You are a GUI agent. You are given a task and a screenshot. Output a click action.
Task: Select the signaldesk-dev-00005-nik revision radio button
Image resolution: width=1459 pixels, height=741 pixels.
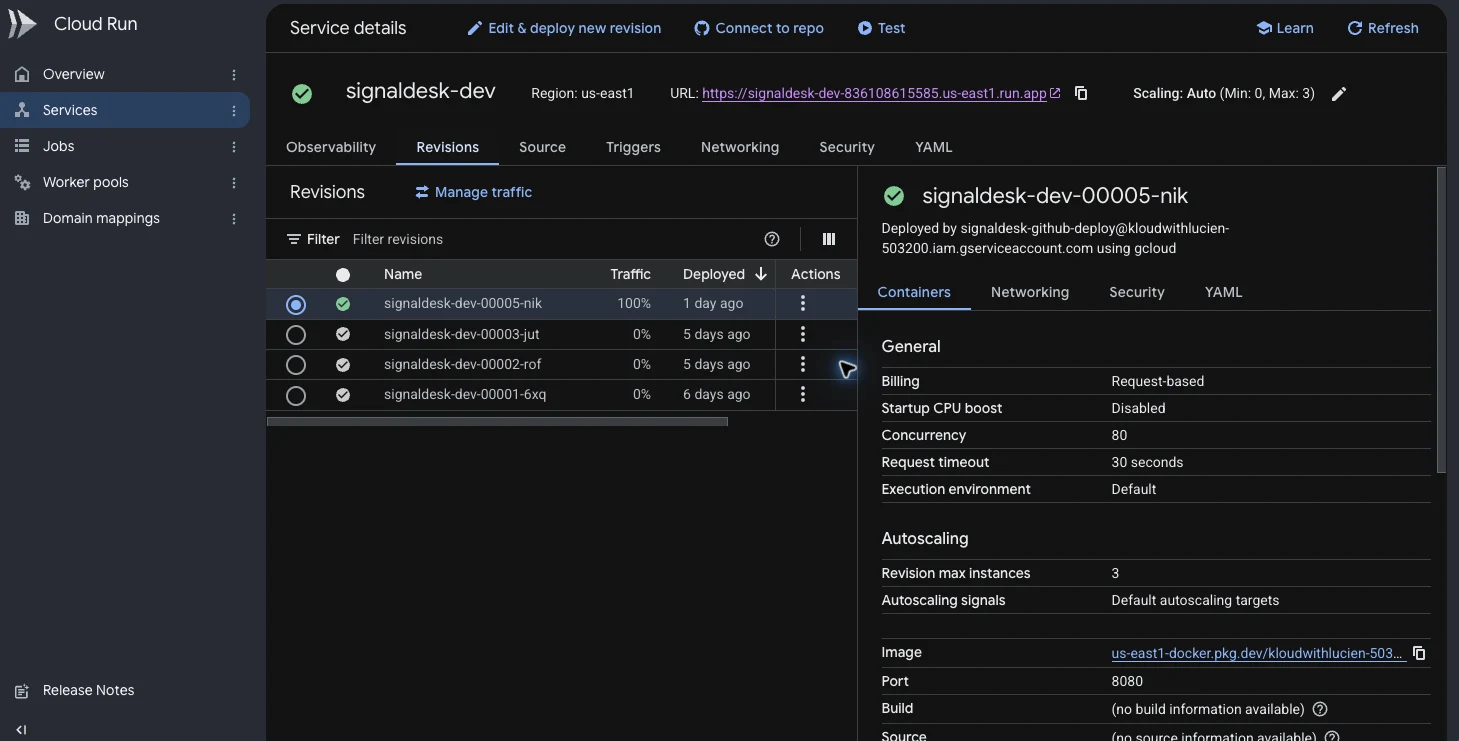point(296,304)
